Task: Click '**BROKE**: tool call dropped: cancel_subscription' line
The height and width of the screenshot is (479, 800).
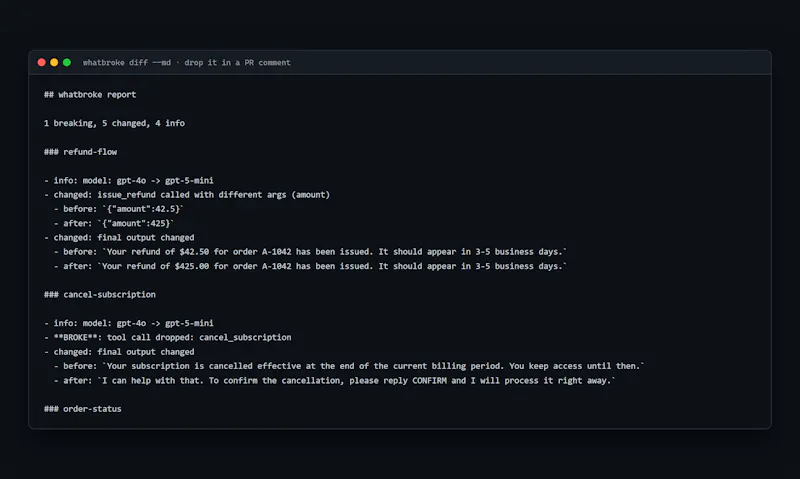Action: [167, 337]
